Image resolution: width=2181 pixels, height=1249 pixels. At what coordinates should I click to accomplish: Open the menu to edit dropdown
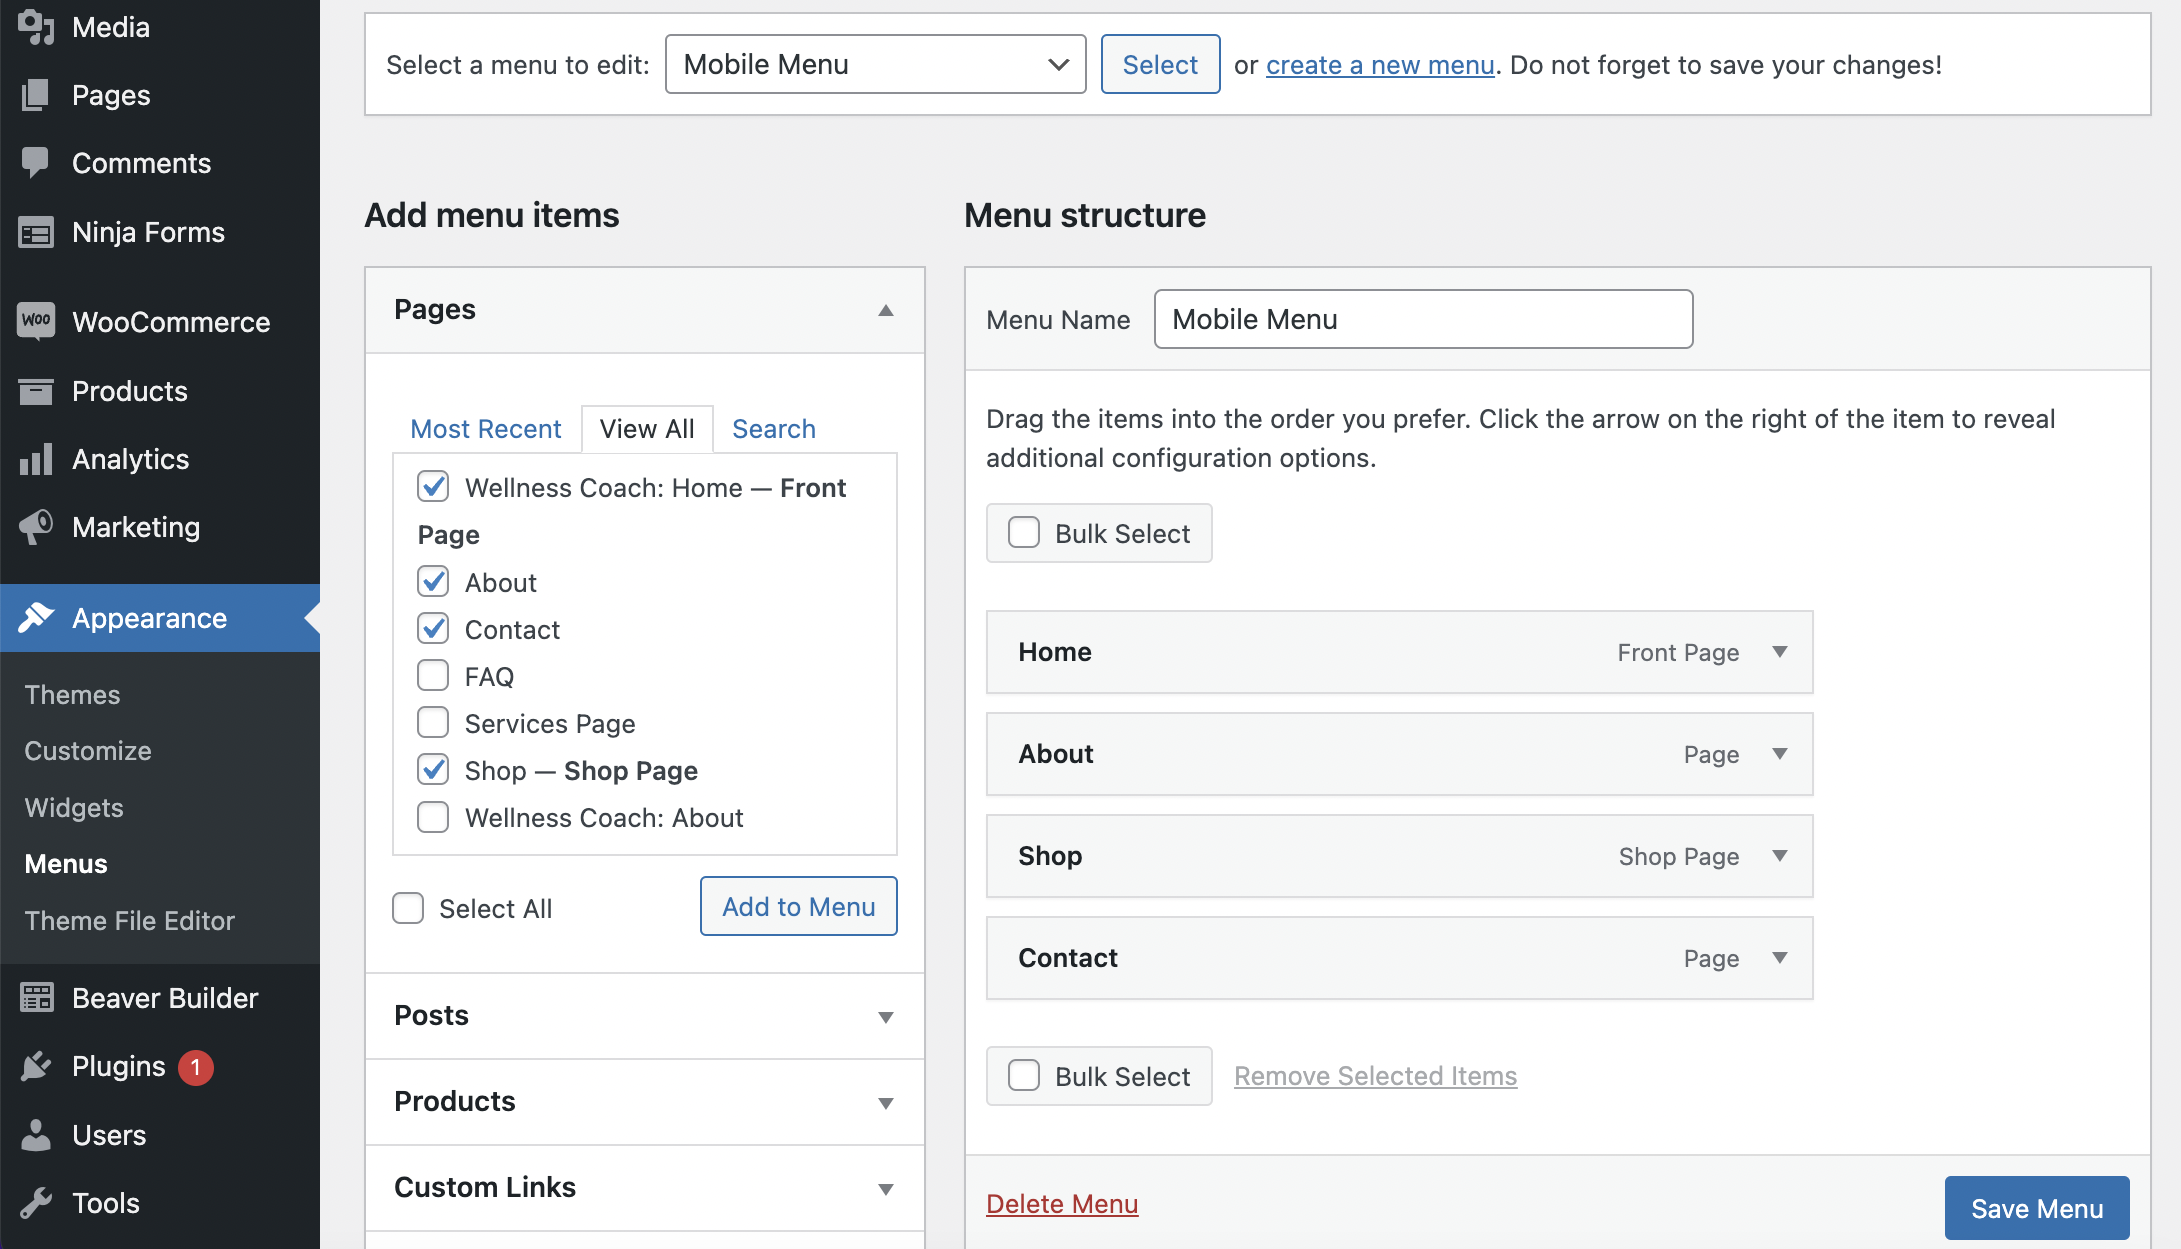(x=875, y=65)
